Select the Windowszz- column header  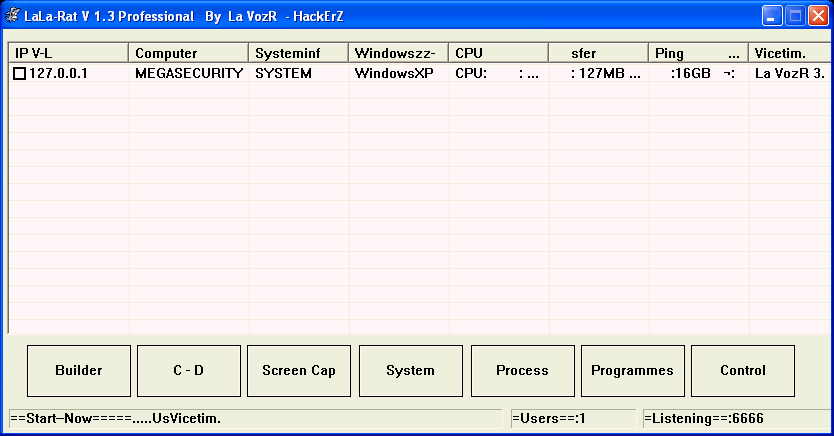[398, 53]
